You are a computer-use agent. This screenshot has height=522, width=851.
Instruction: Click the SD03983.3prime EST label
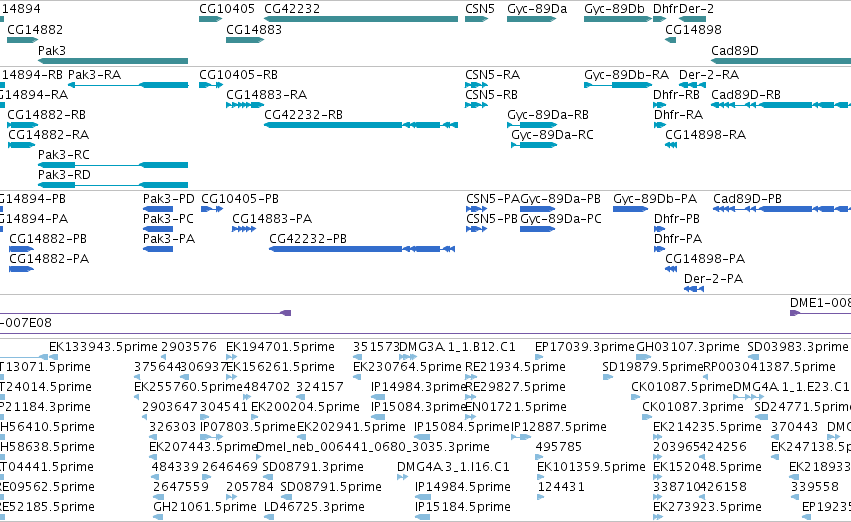point(797,347)
